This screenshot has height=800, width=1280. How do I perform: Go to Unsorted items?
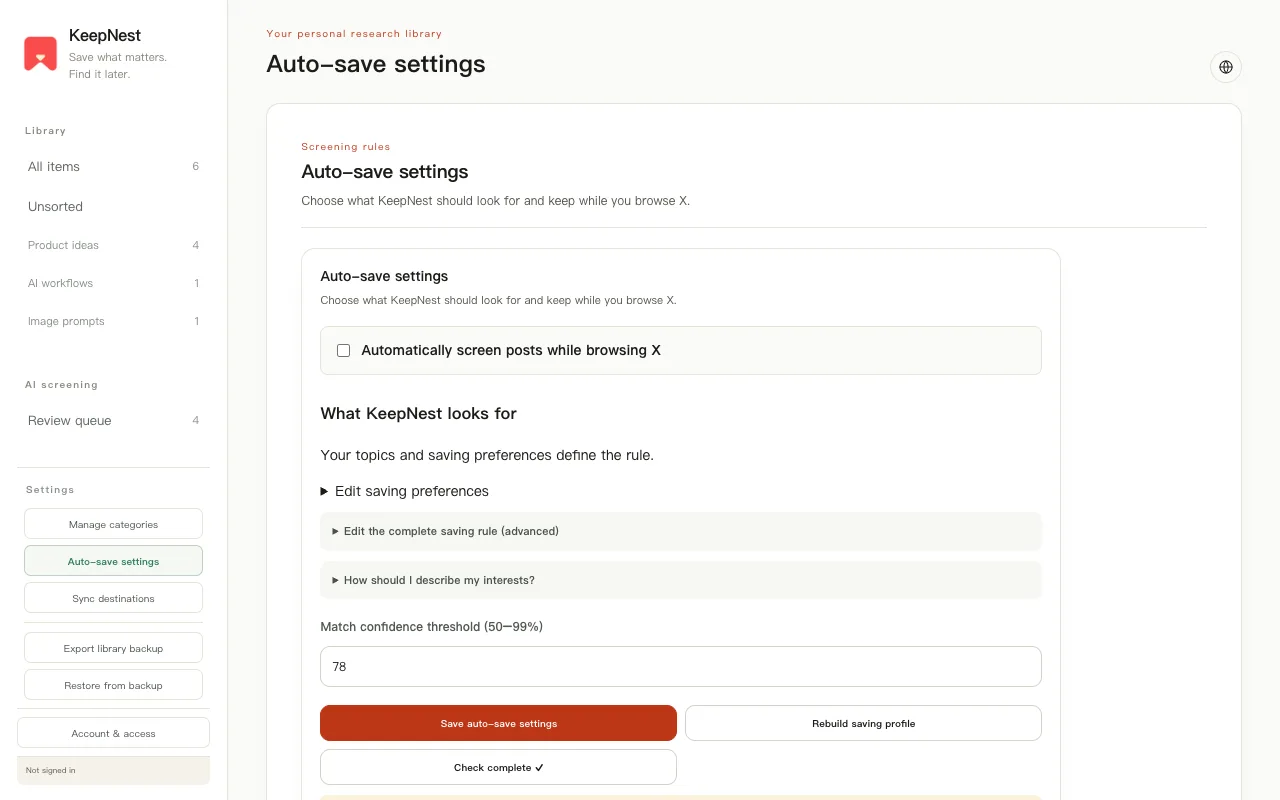113,207
